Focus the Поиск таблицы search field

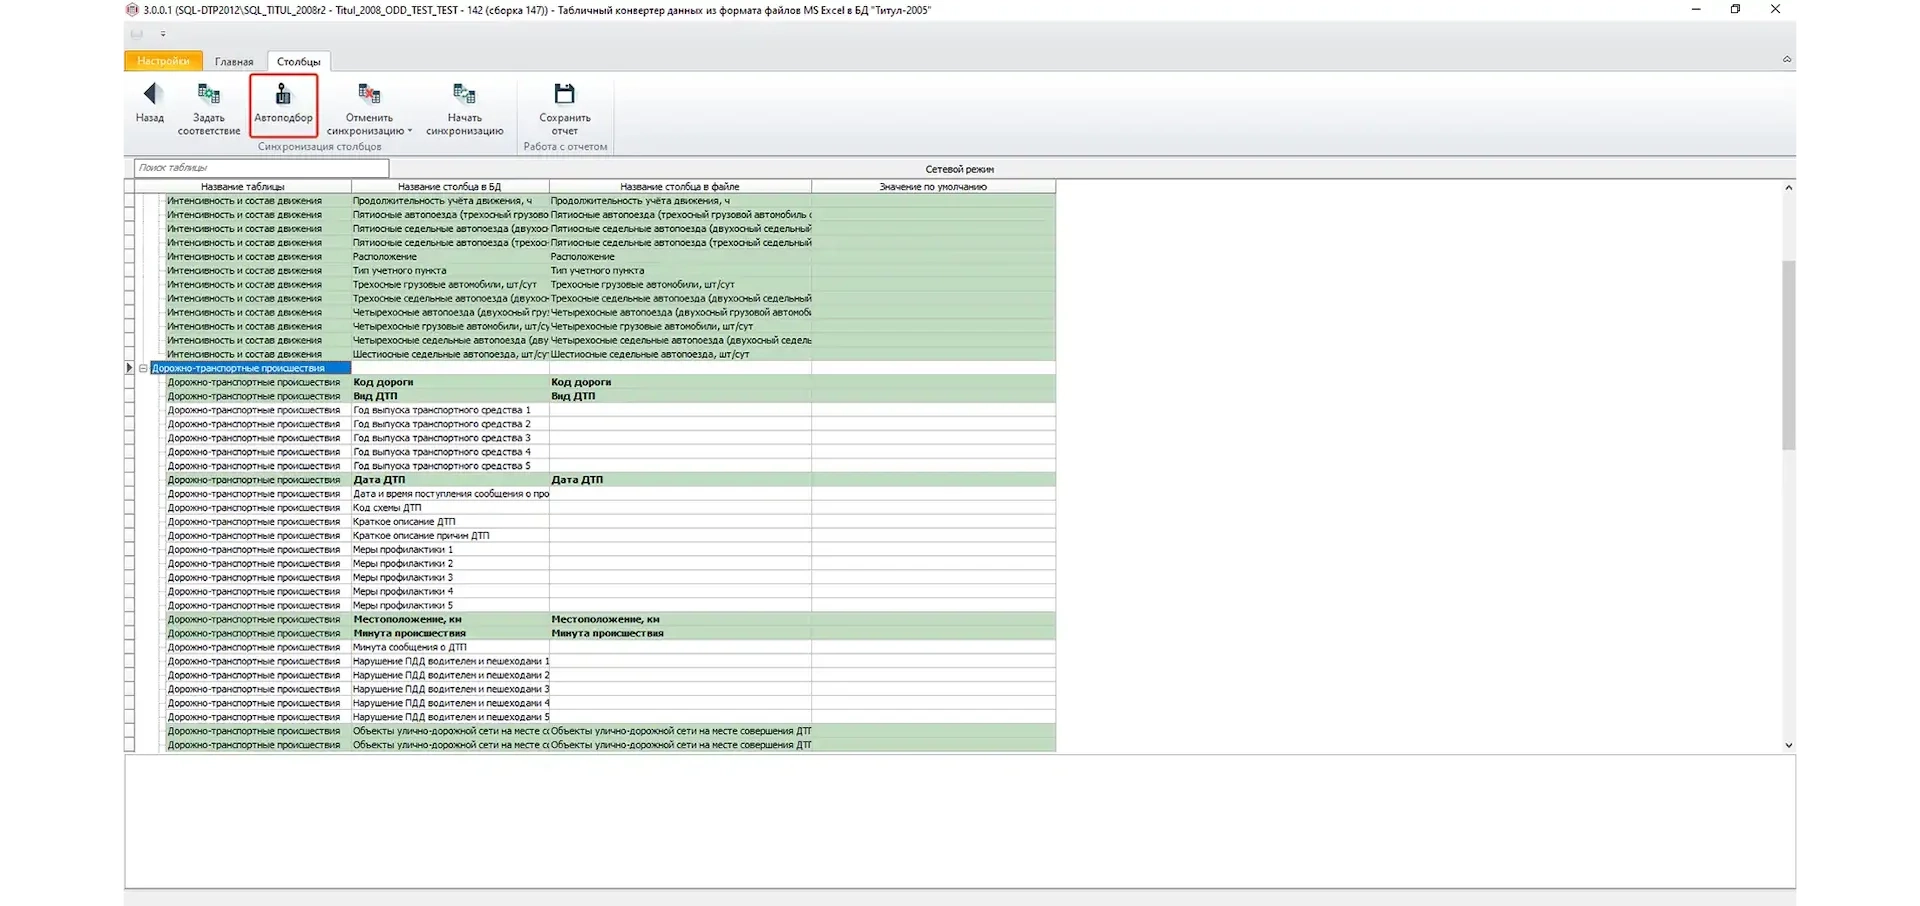[262, 168]
